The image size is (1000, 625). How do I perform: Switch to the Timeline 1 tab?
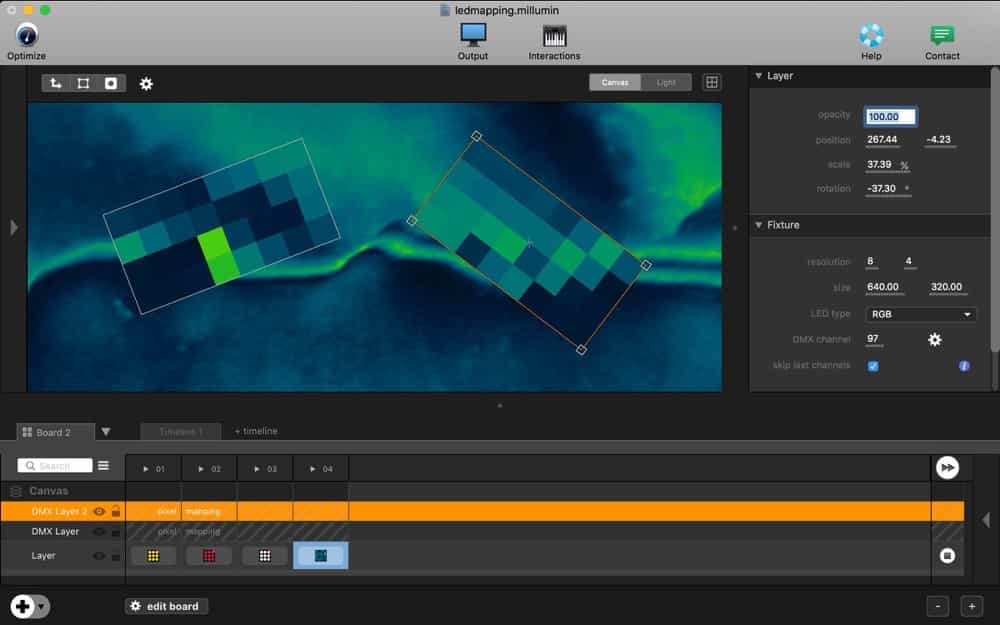click(x=180, y=431)
